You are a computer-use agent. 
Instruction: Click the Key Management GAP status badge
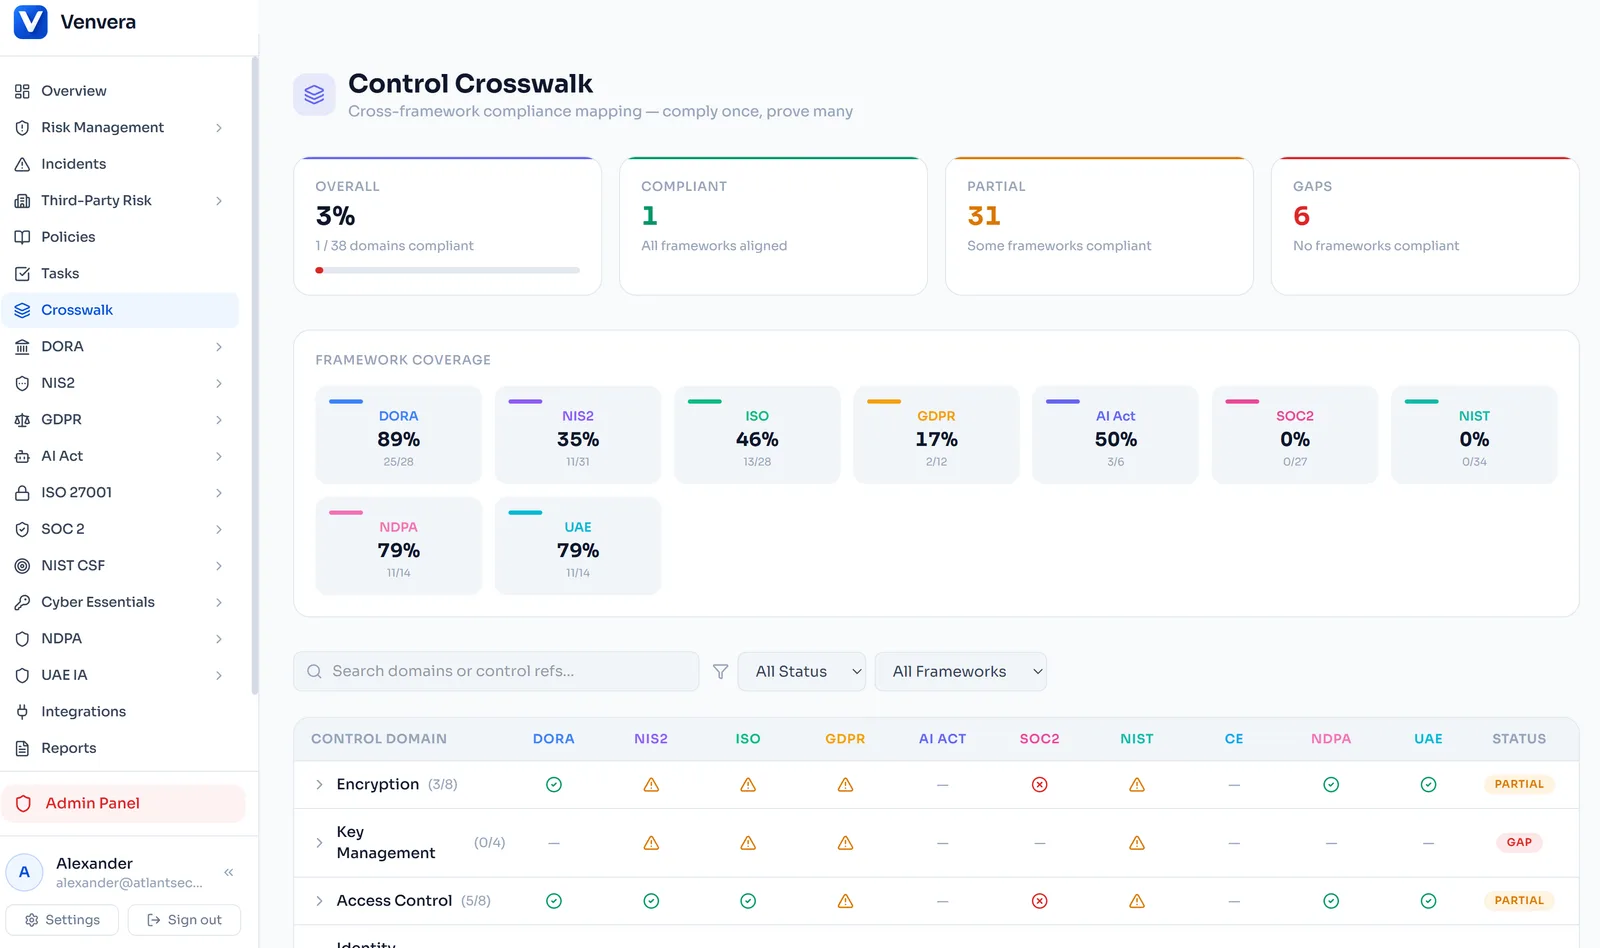[1519, 843]
